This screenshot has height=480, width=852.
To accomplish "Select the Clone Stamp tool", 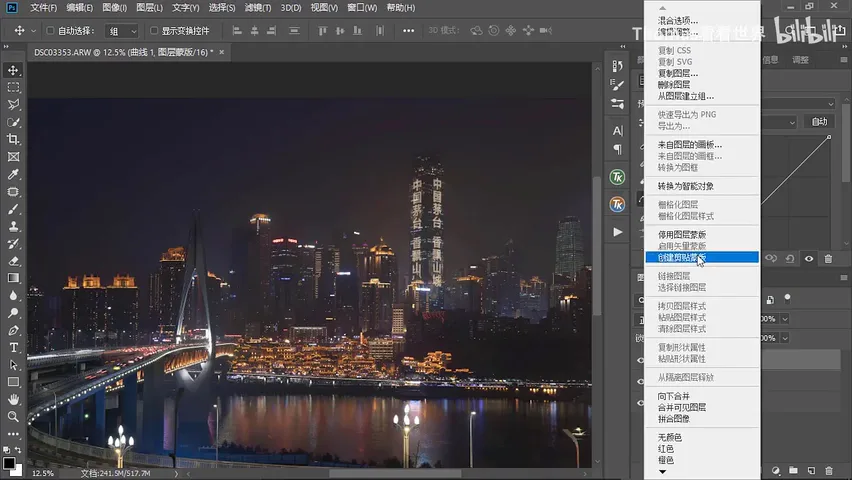I will [x=14, y=226].
